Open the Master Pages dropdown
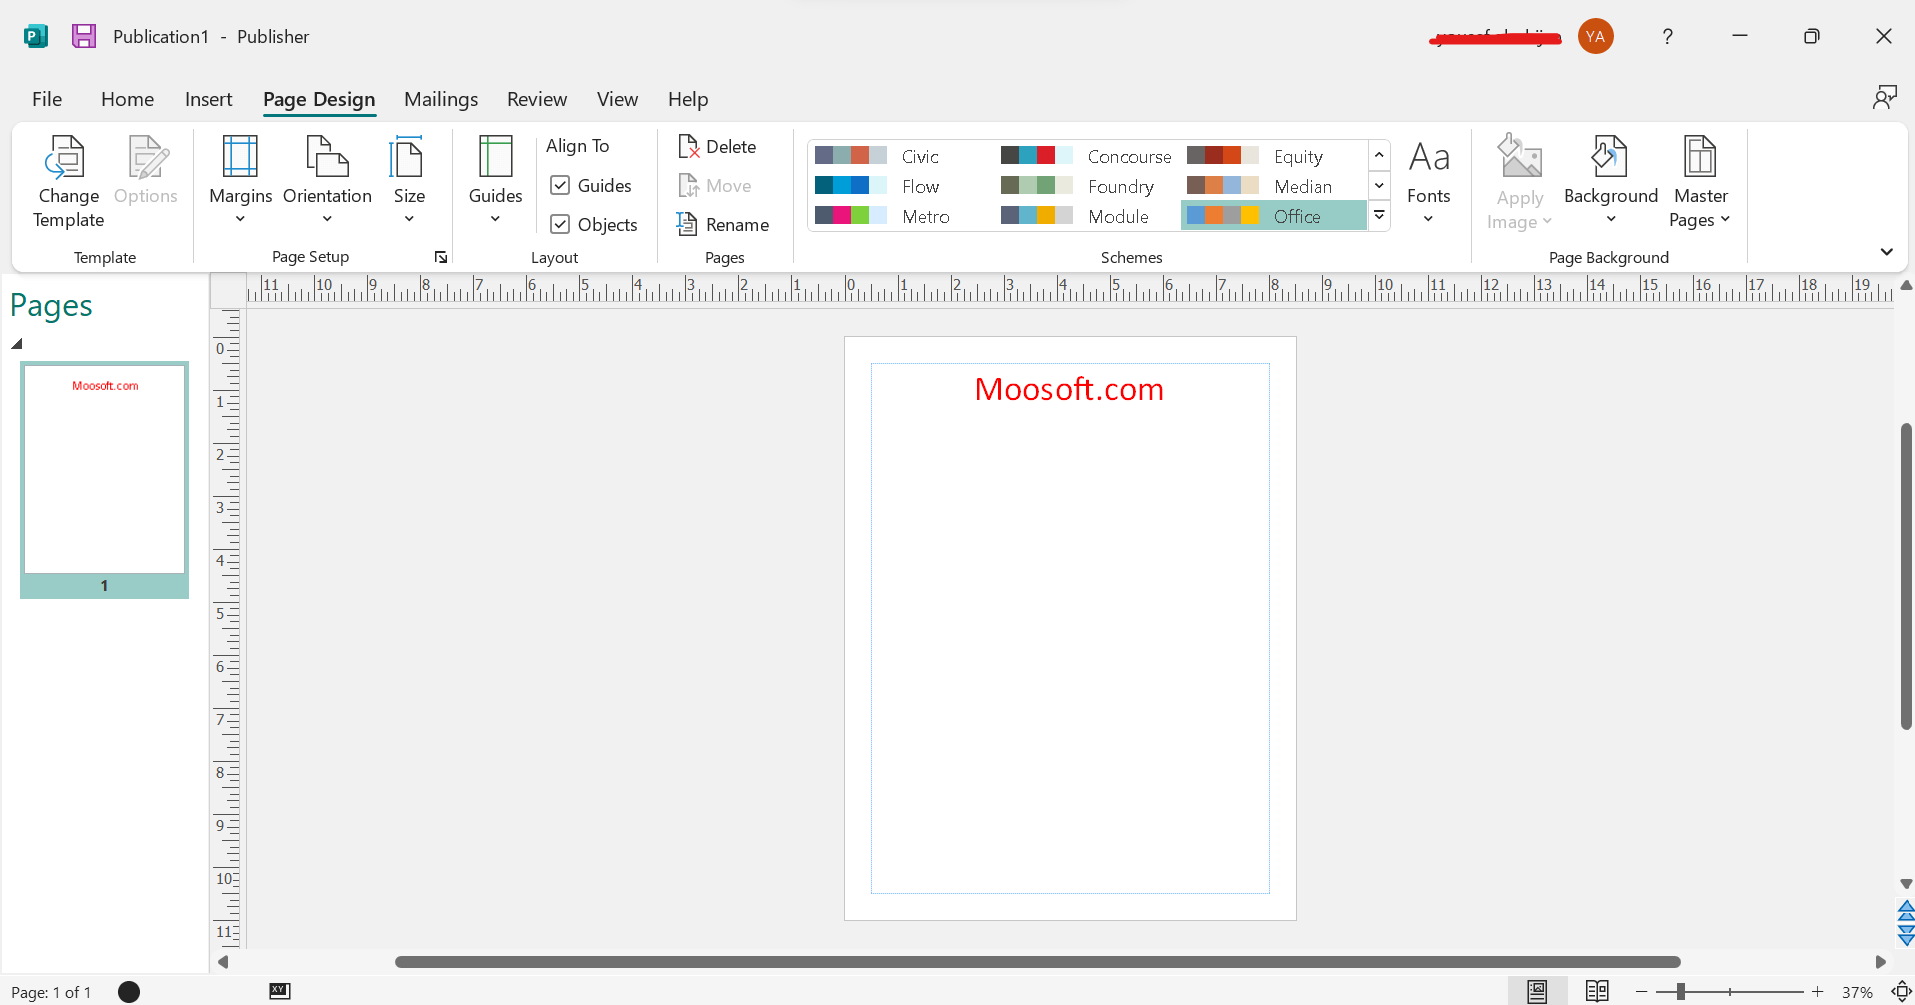 tap(1700, 182)
